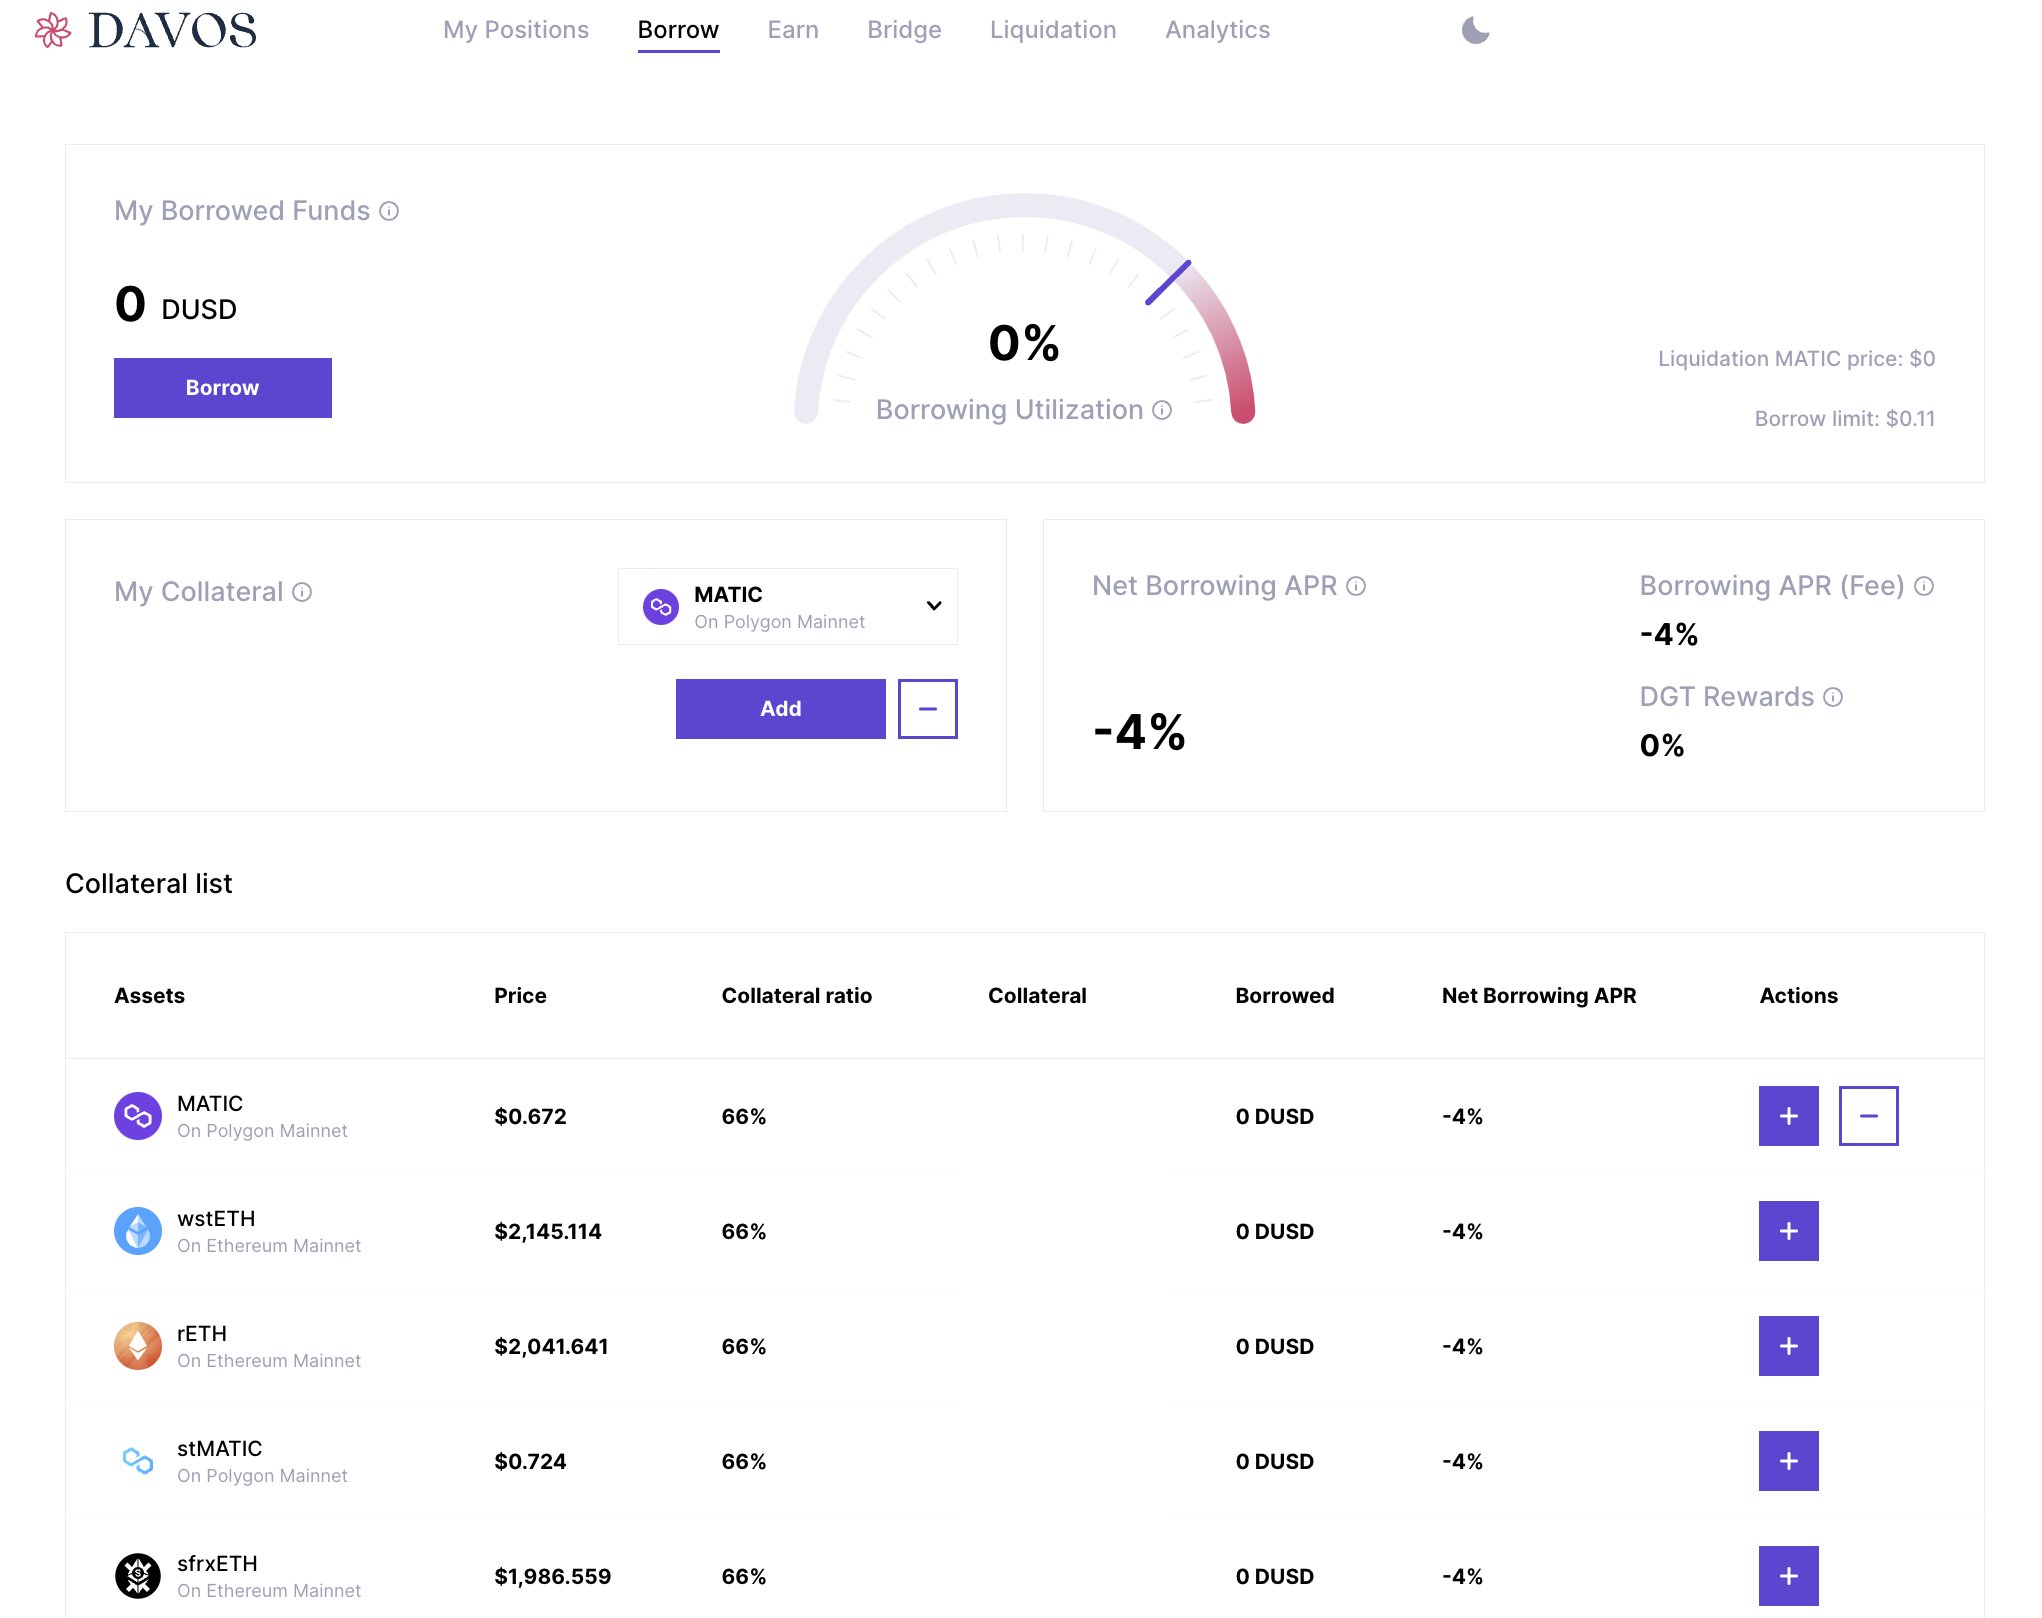Click Borrowing APR (Fee) info icon
2042x1618 pixels.
coord(1924,586)
